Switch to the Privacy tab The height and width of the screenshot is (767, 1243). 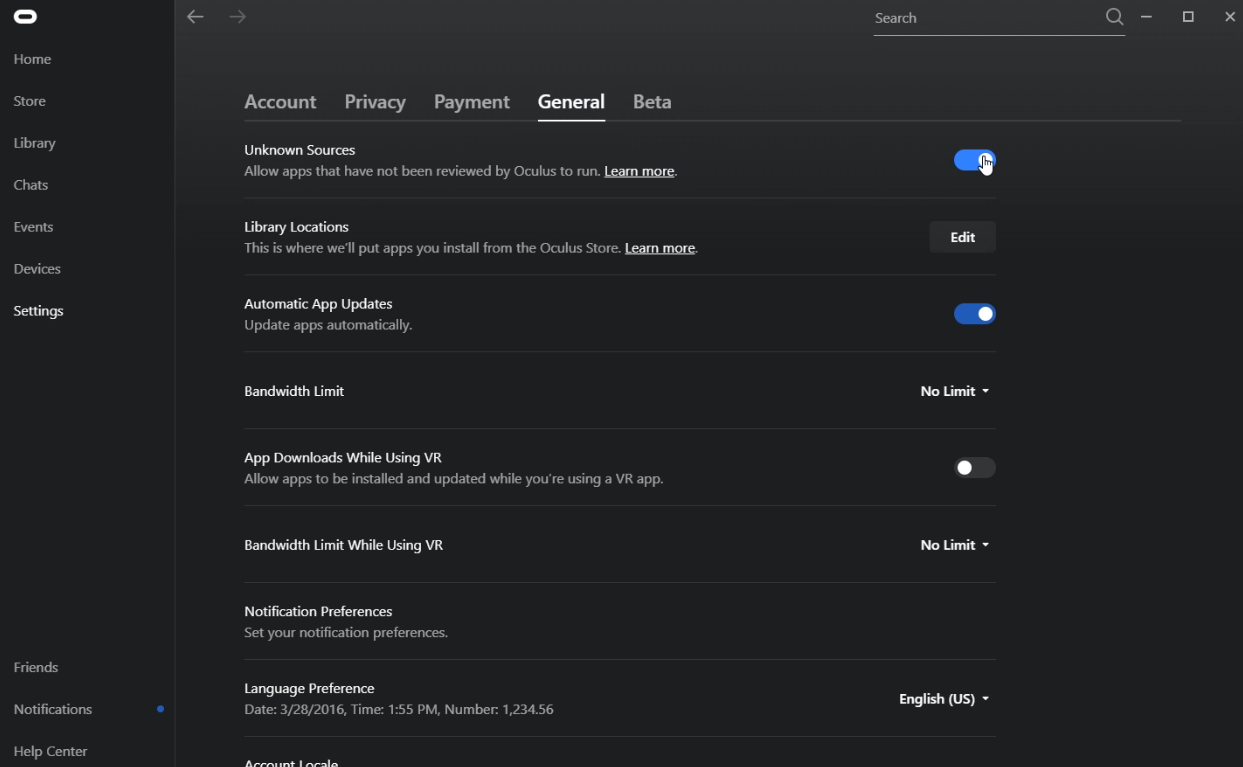(375, 102)
